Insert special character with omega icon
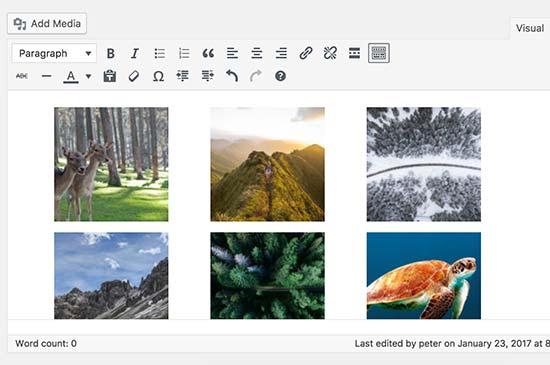The image size is (550, 365). click(159, 76)
